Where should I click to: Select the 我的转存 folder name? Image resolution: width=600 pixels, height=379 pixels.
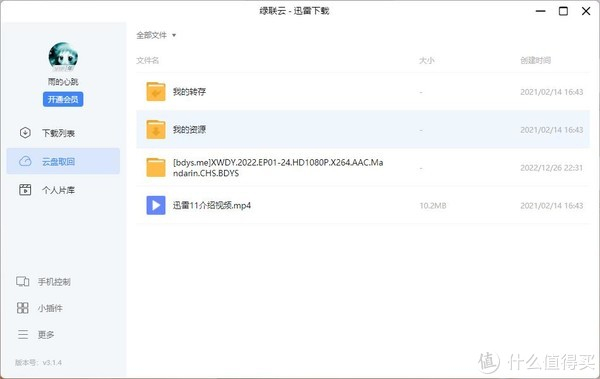pyautogui.click(x=189, y=91)
